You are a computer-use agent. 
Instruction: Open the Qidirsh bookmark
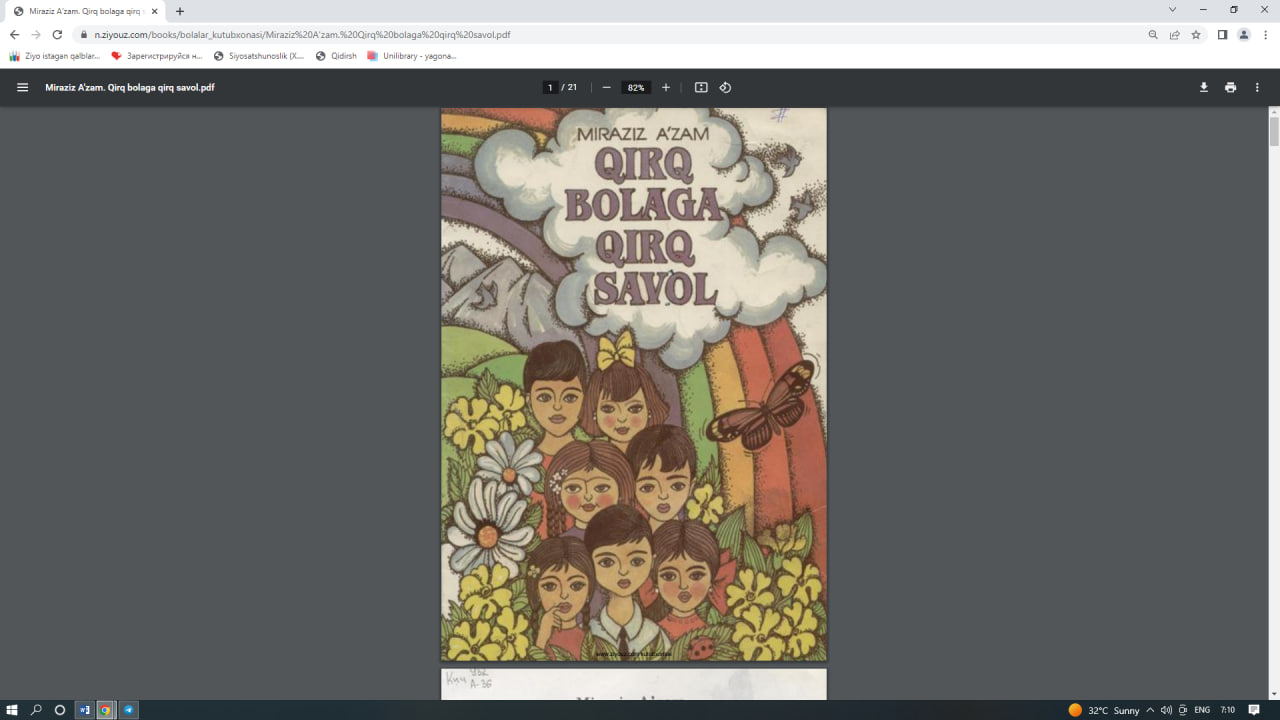(336, 56)
